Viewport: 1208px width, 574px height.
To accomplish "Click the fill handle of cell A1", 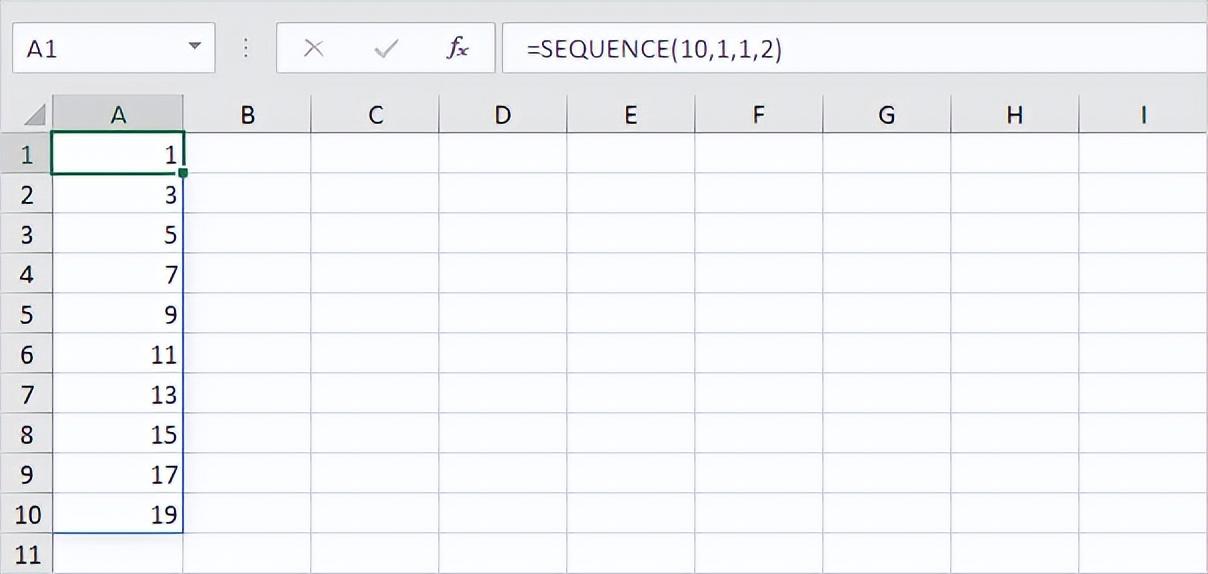I will 183,173.
